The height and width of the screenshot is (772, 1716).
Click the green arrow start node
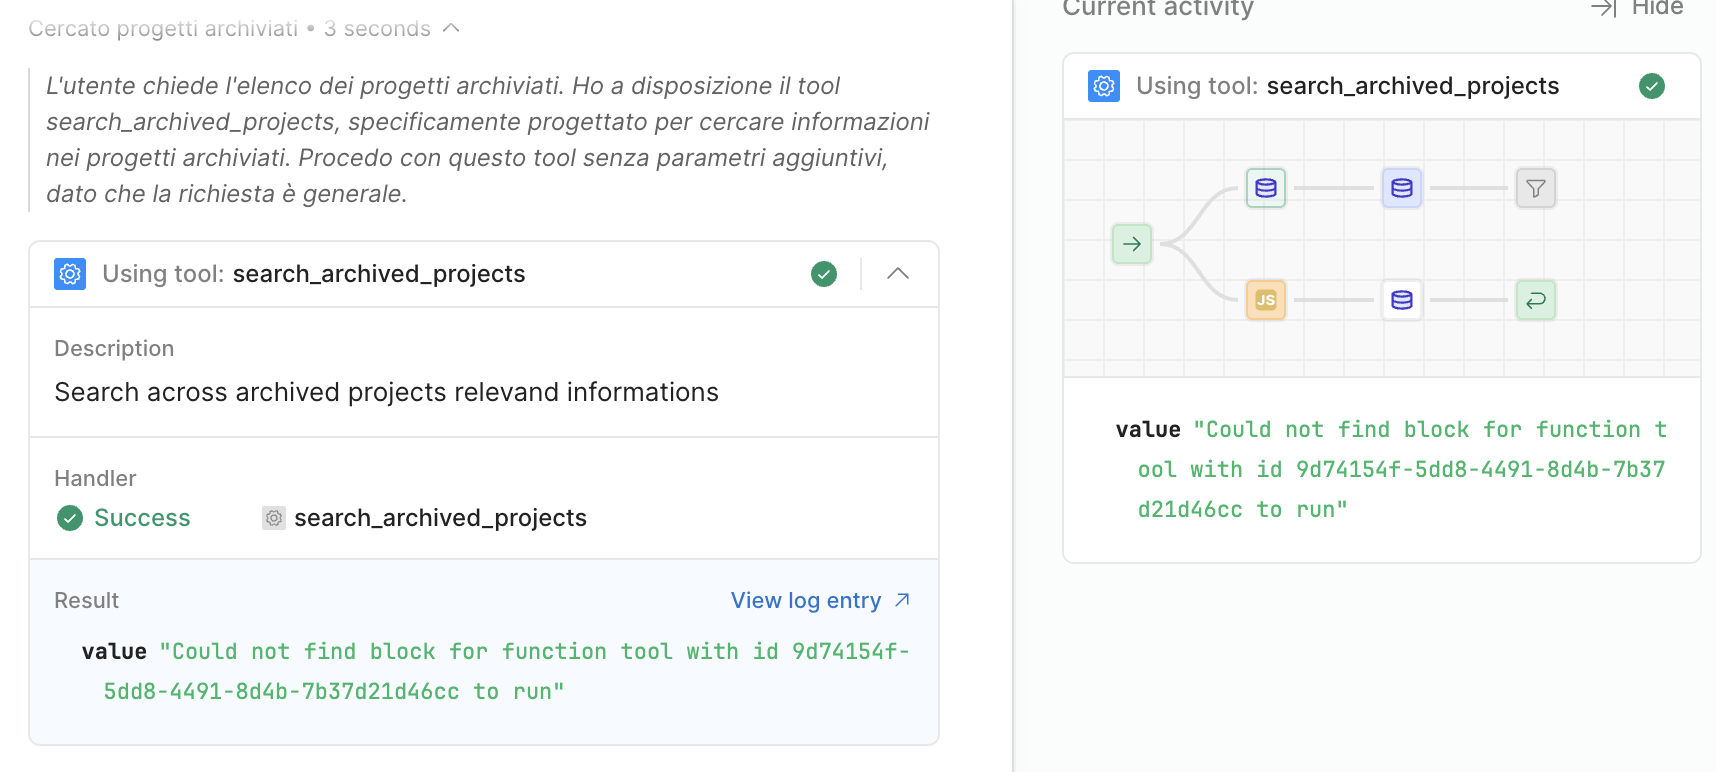[1131, 244]
